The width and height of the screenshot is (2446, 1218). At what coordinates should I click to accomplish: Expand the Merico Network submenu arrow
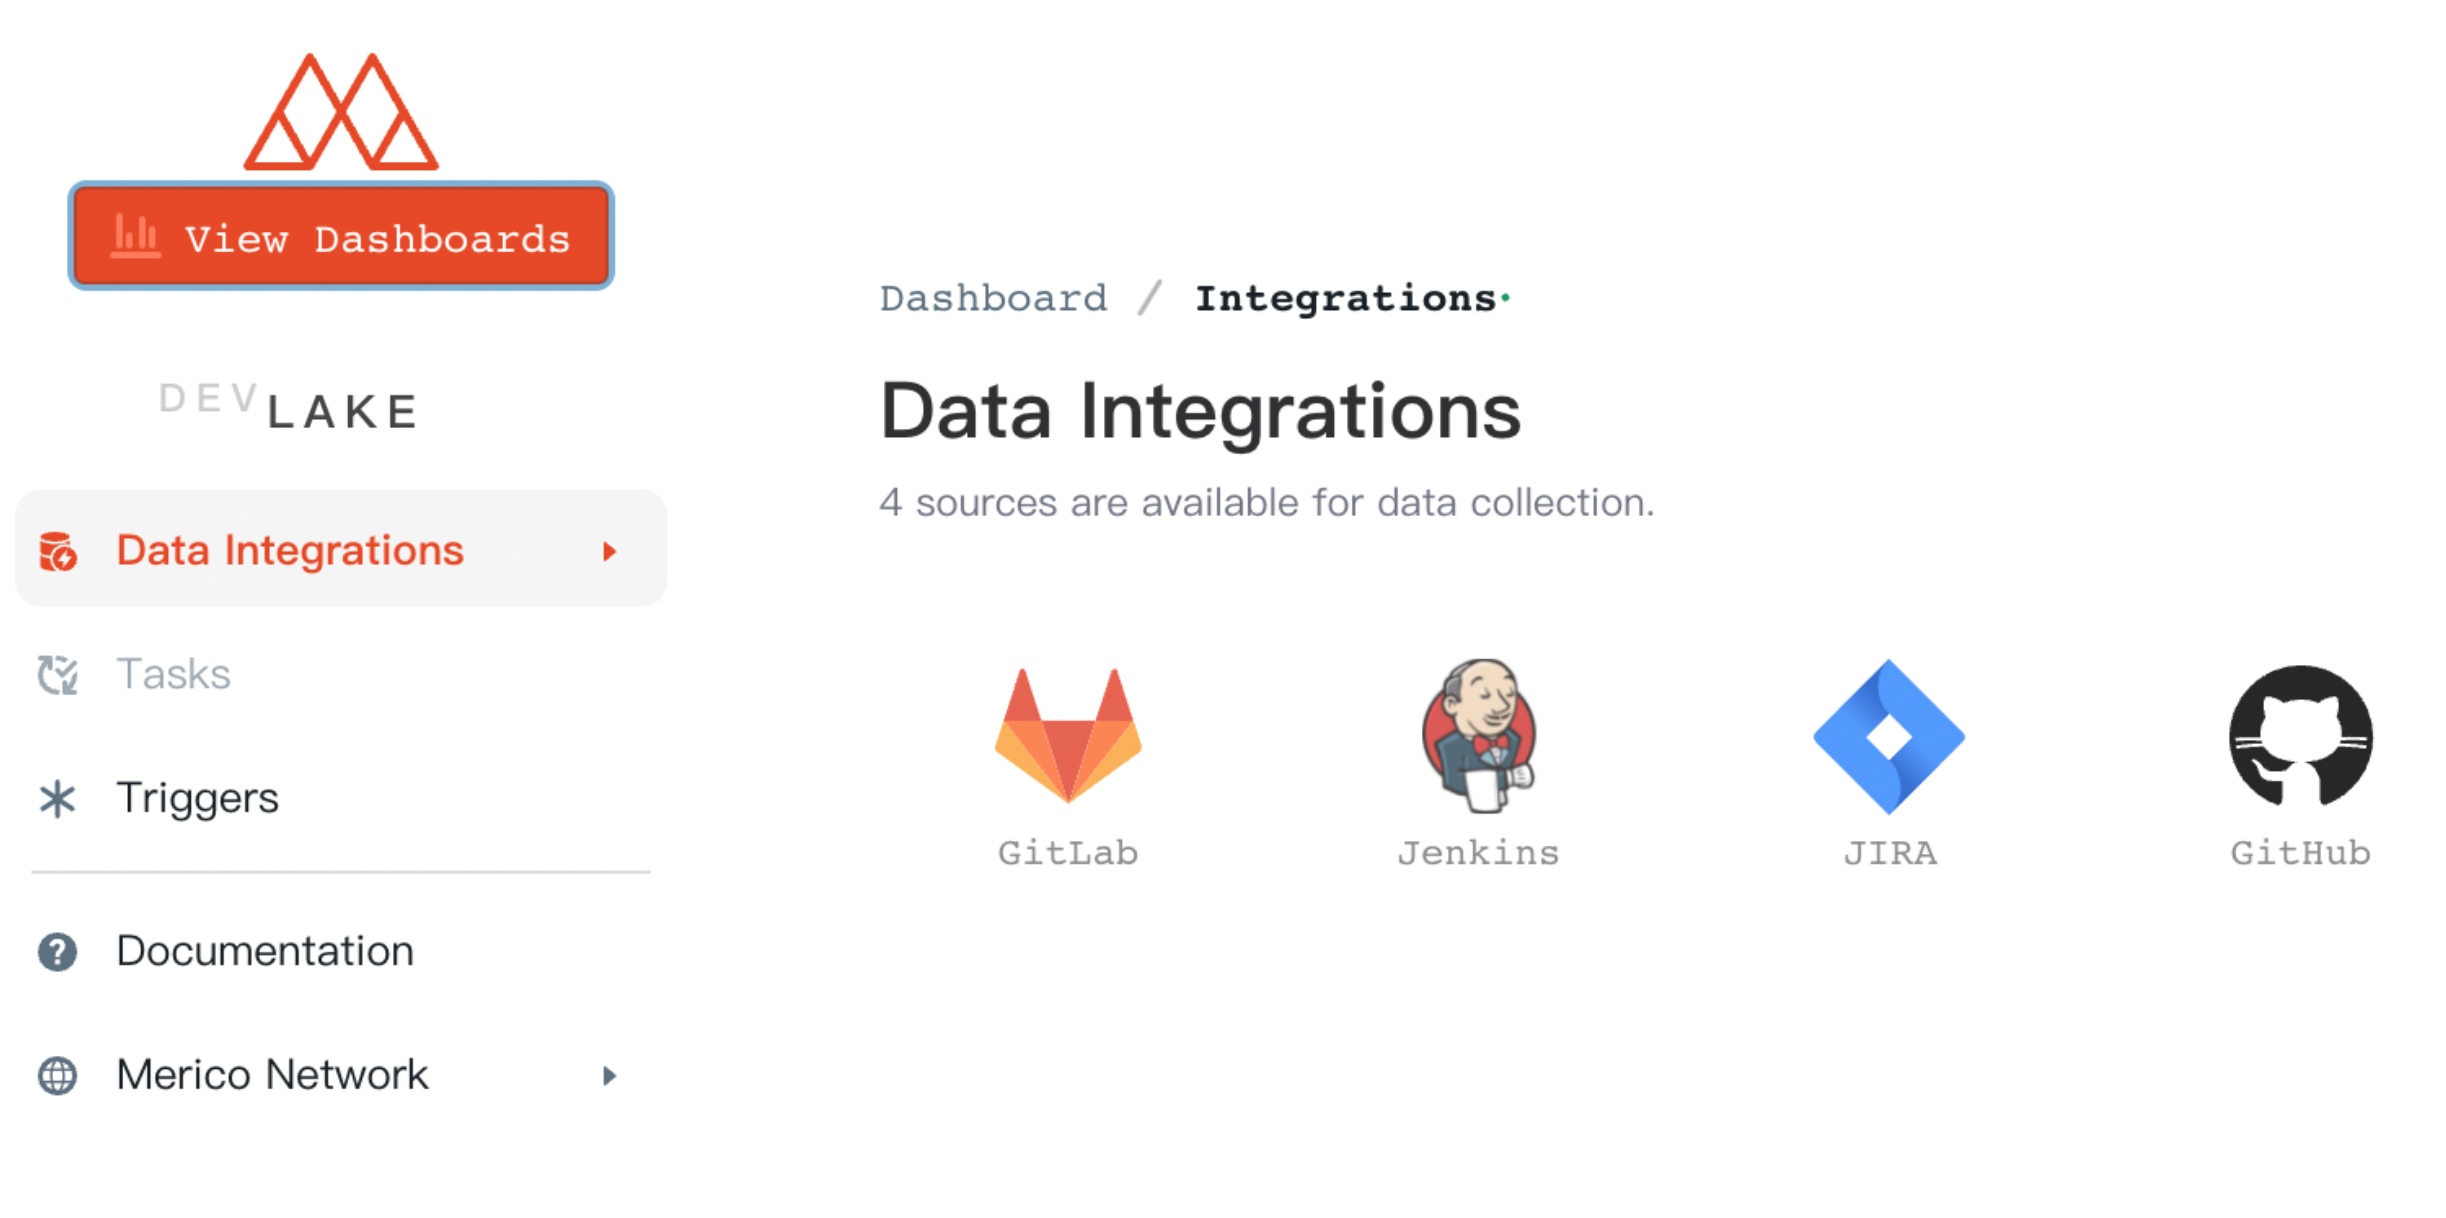pyautogui.click(x=609, y=1076)
